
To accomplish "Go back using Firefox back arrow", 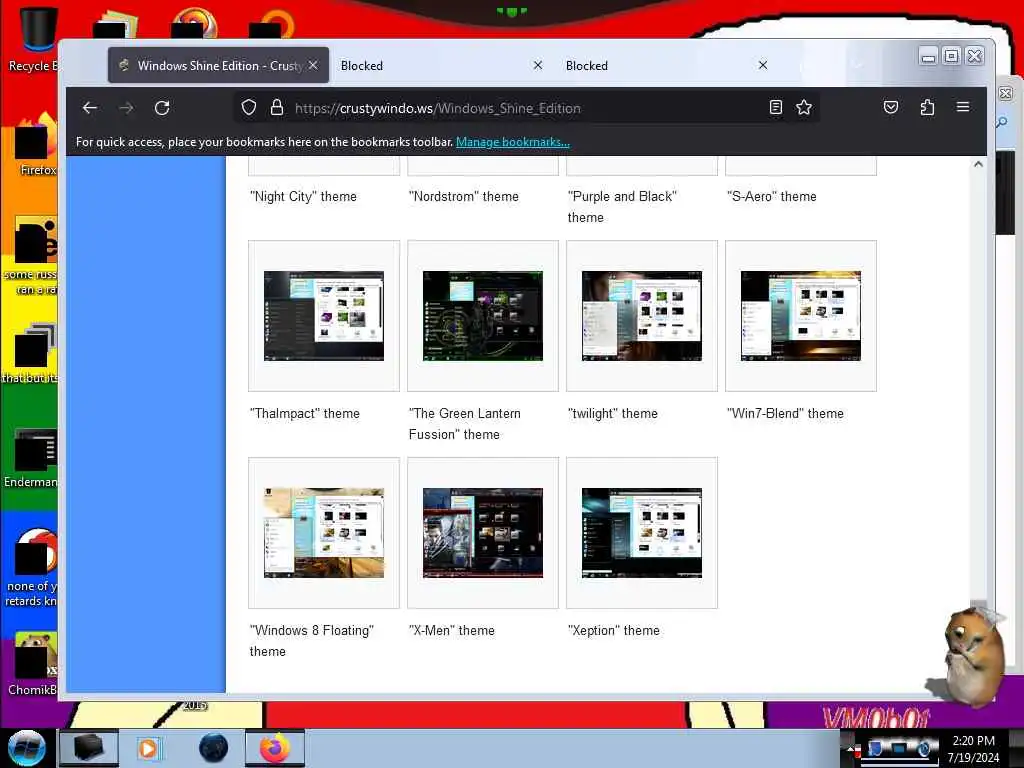I will tap(89, 108).
